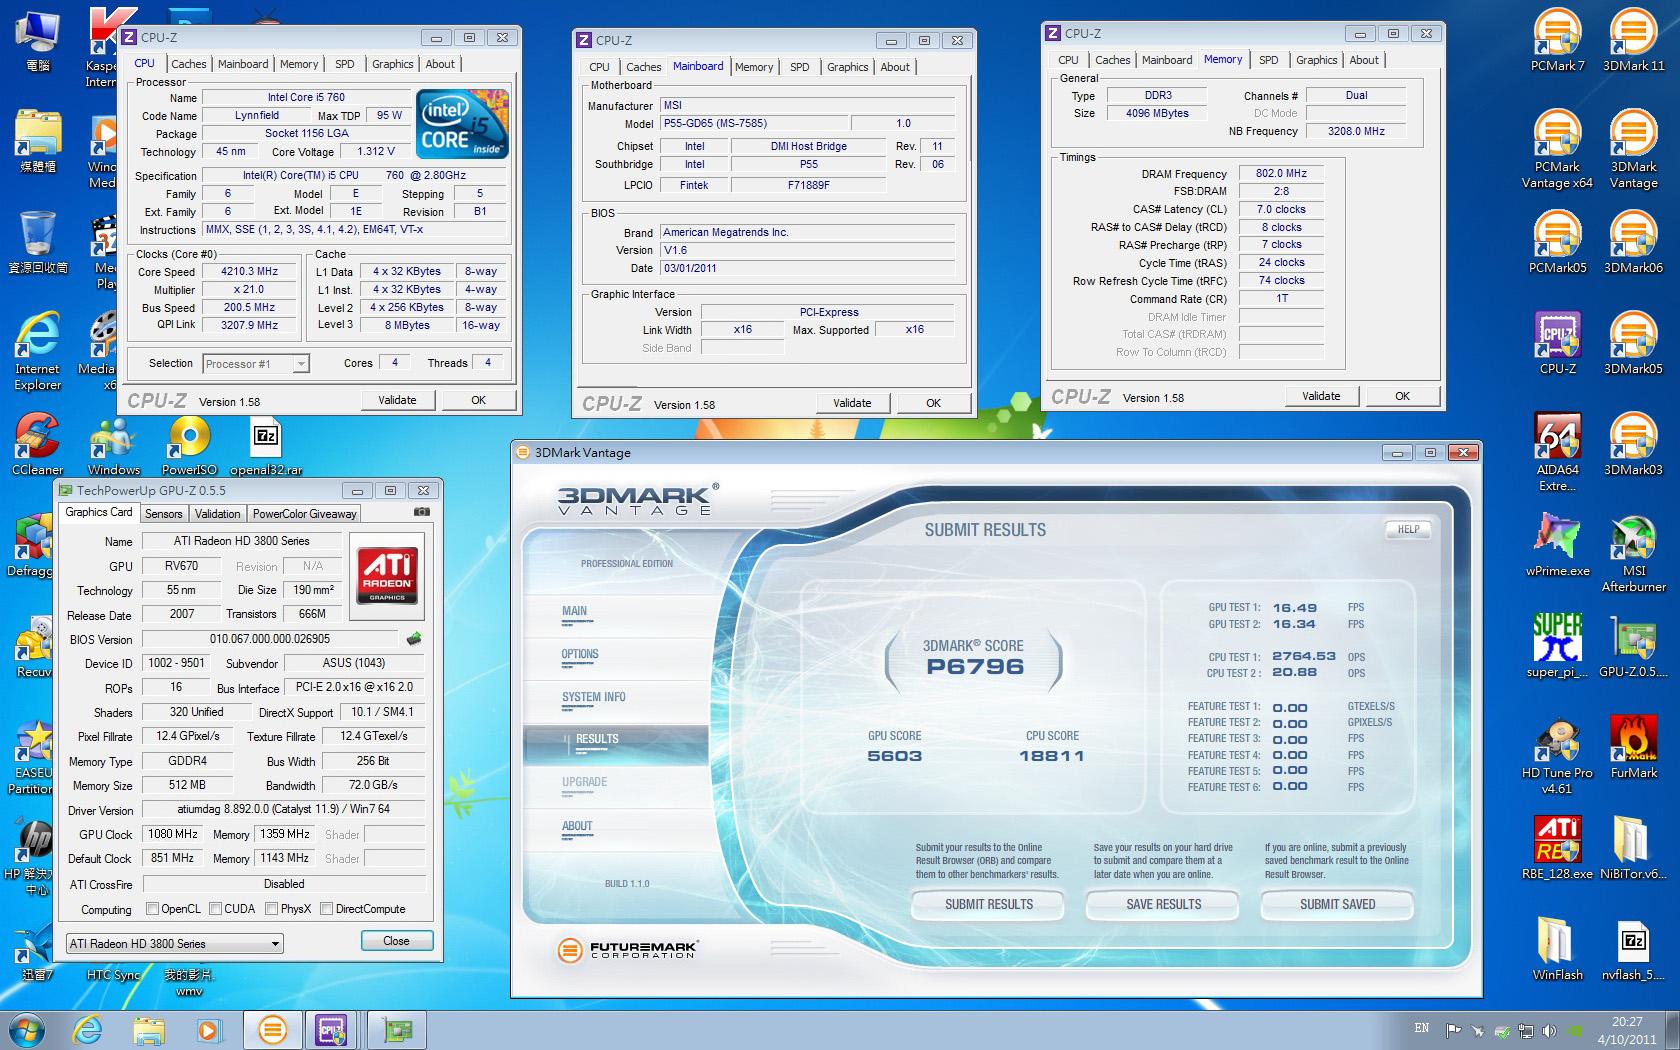Open 3DMark05 desktop shortcut
This screenshot has height=1050, width=1680.
1633,343
